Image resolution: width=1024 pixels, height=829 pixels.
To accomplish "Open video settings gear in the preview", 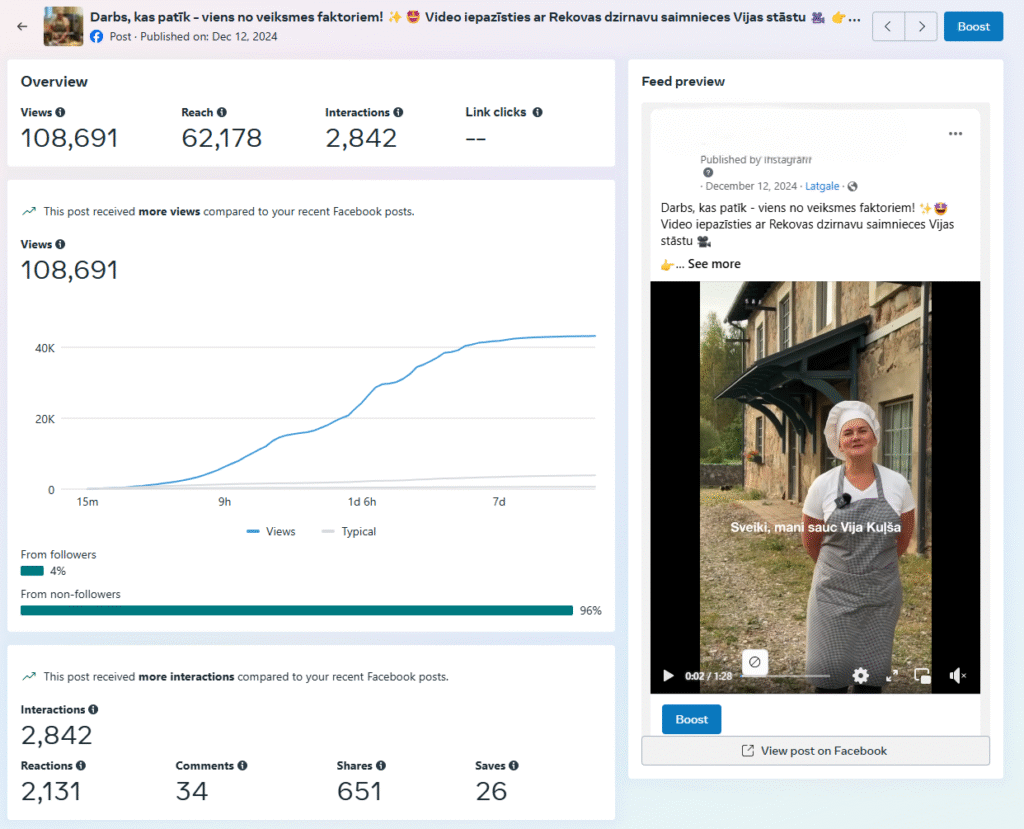I will [x=860, y=676].
